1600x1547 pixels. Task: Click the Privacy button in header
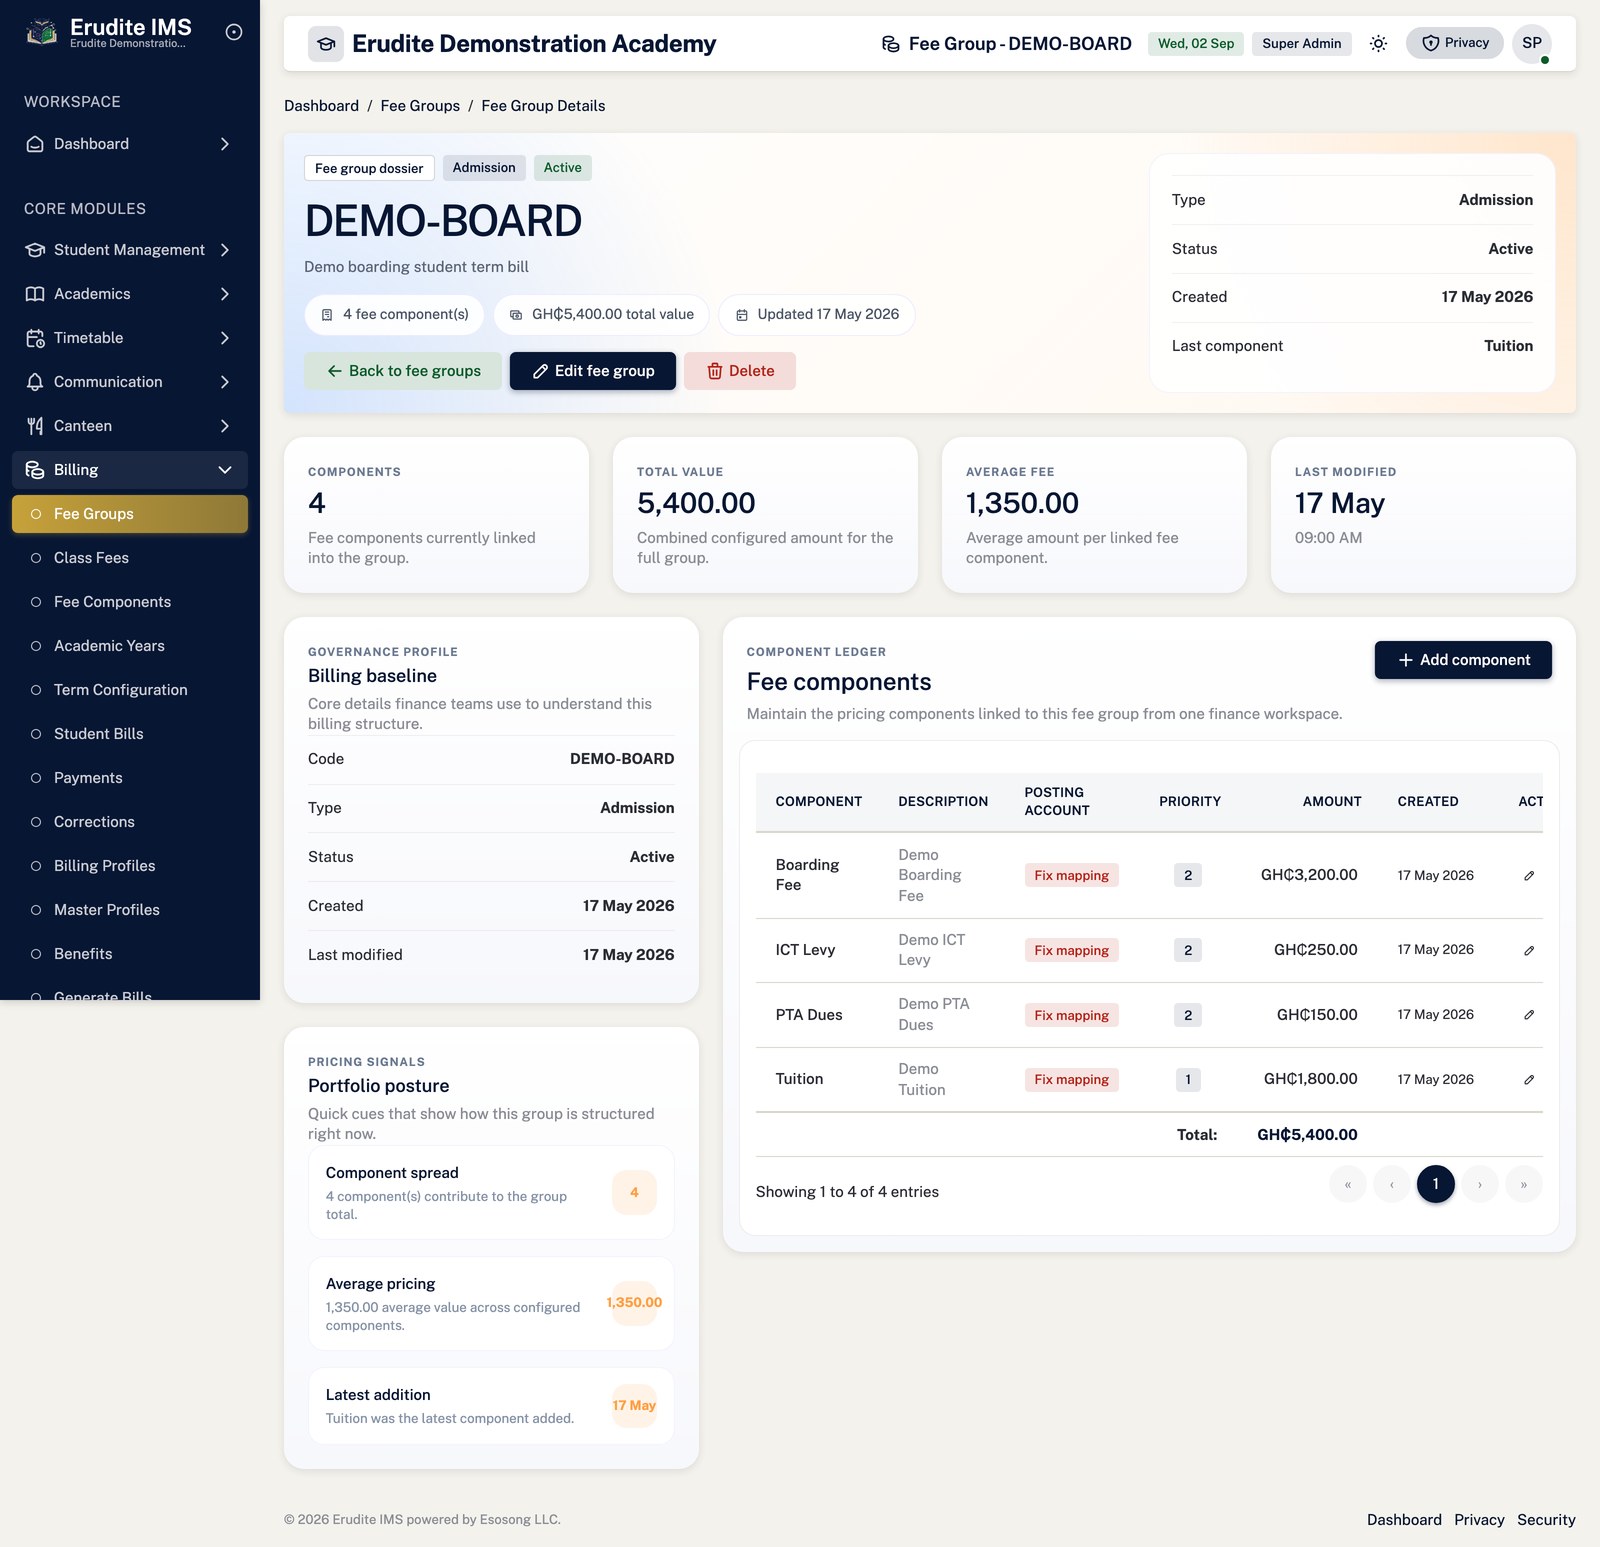[x=1455, y=43]
